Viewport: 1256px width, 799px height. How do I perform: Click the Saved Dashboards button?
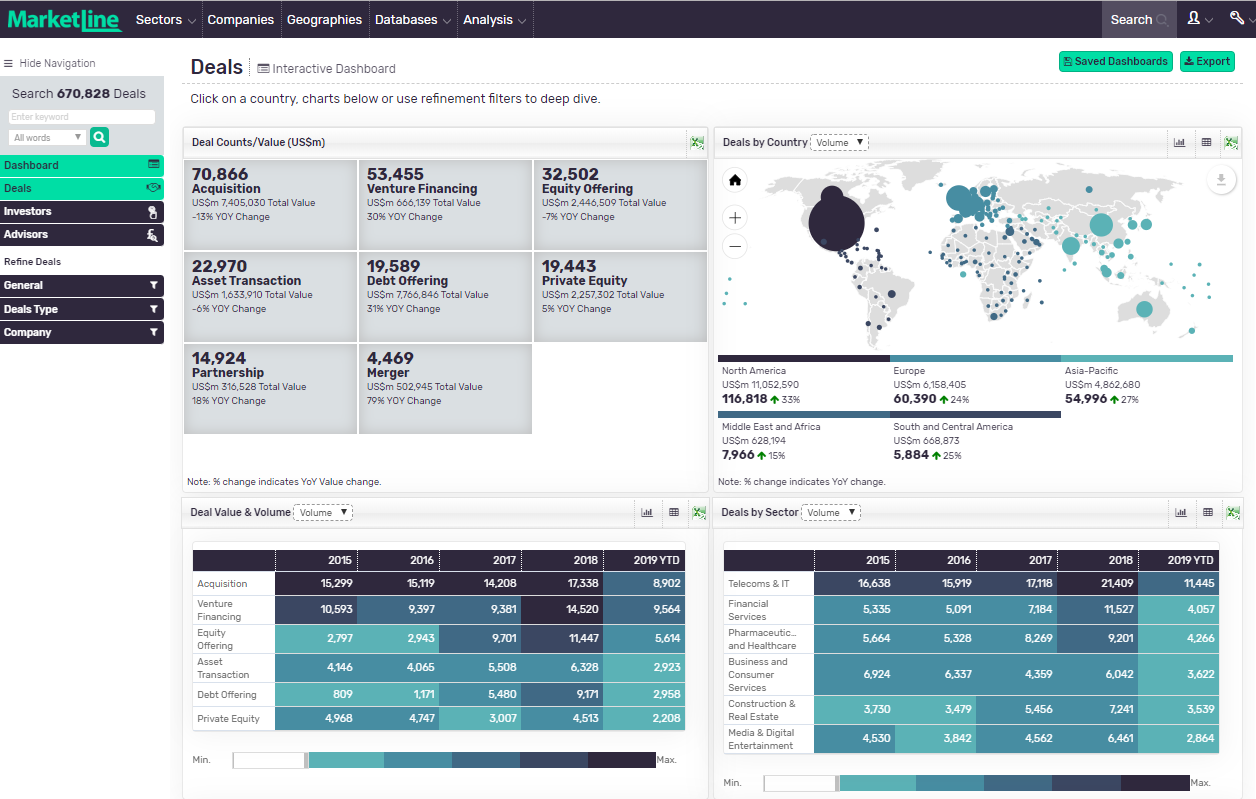click(x=1115, y=61)
